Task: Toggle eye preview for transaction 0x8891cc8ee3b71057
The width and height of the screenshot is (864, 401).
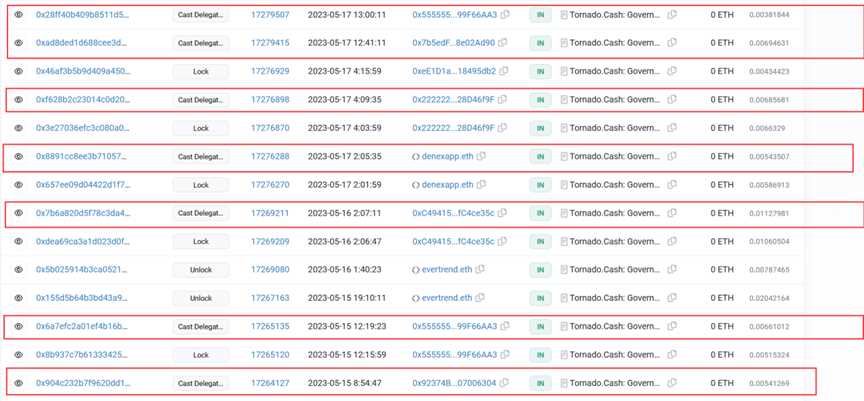Action: [x=18, y=157]
